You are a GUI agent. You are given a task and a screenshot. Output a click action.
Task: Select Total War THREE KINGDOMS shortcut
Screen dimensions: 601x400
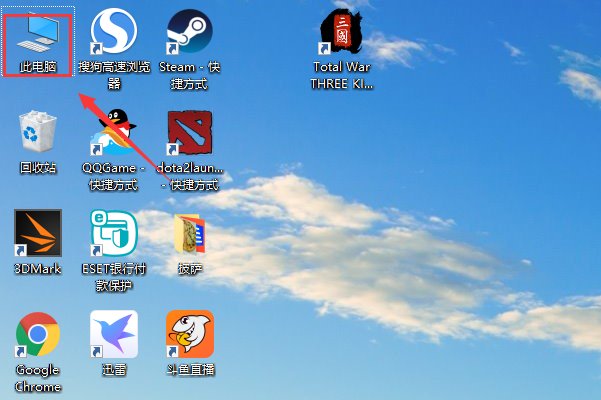click(341, 31)
